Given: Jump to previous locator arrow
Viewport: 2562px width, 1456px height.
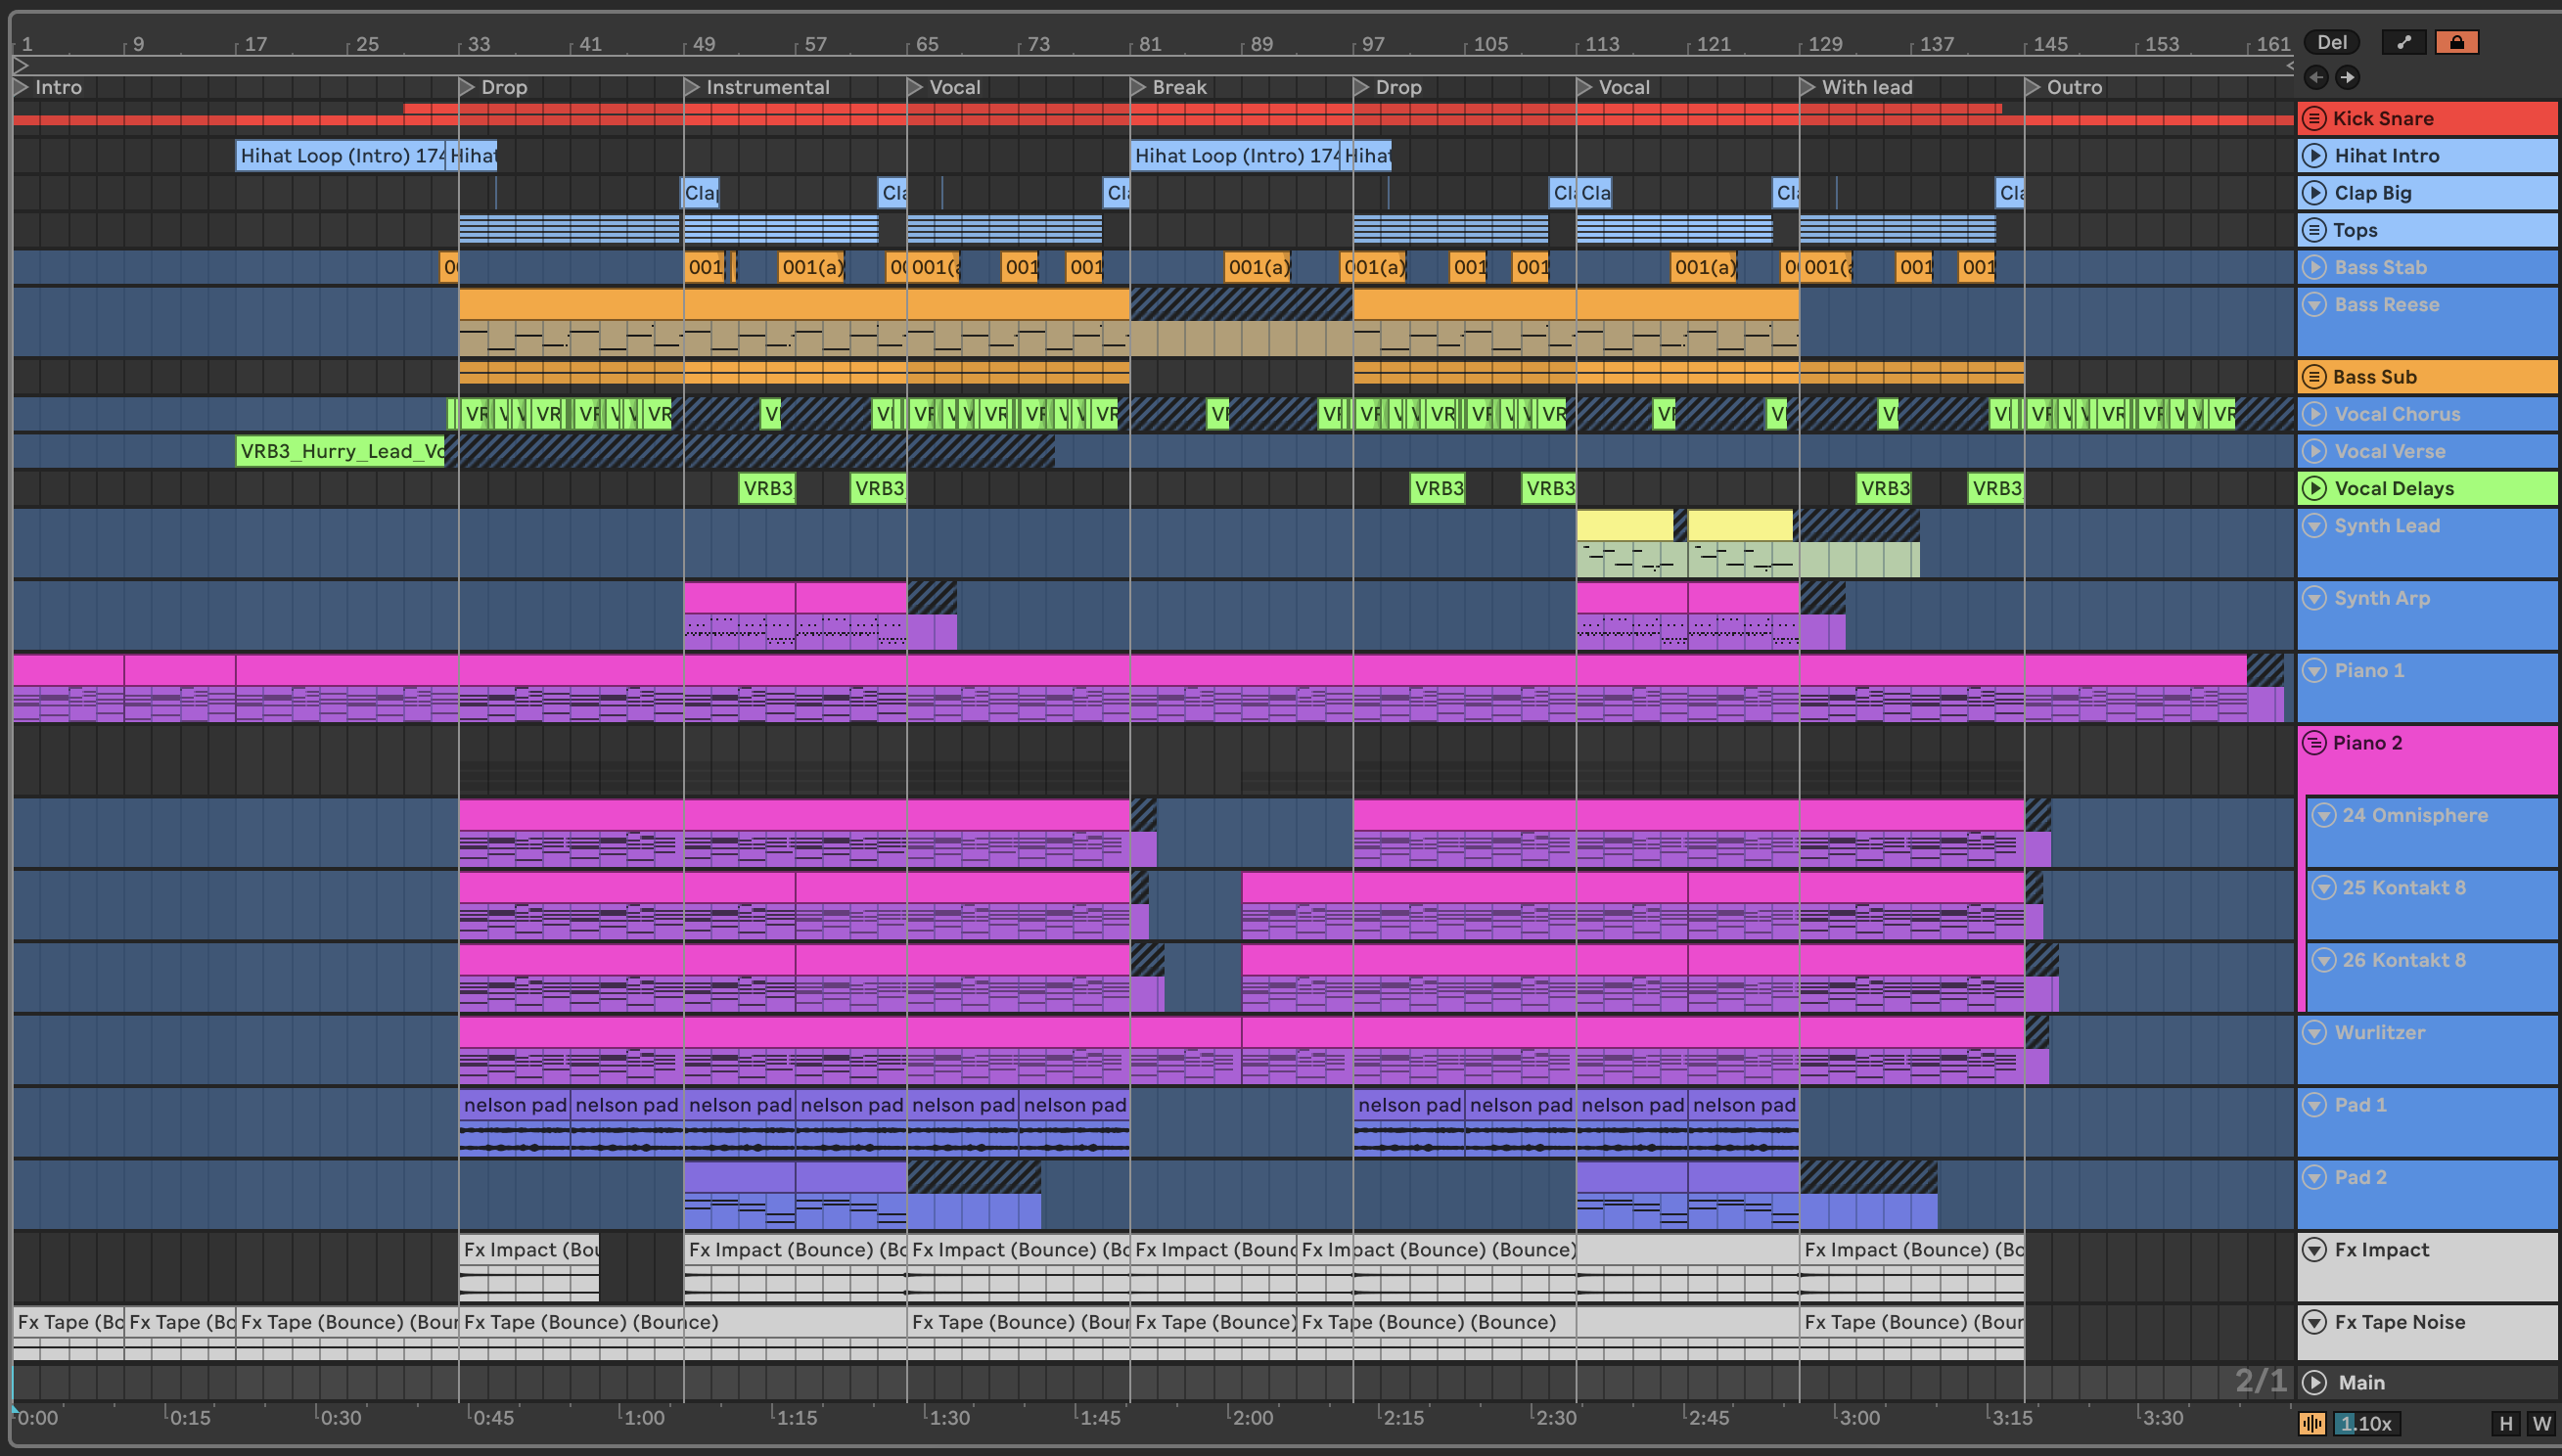Looking at the screenshot, I should (2316, 77).
